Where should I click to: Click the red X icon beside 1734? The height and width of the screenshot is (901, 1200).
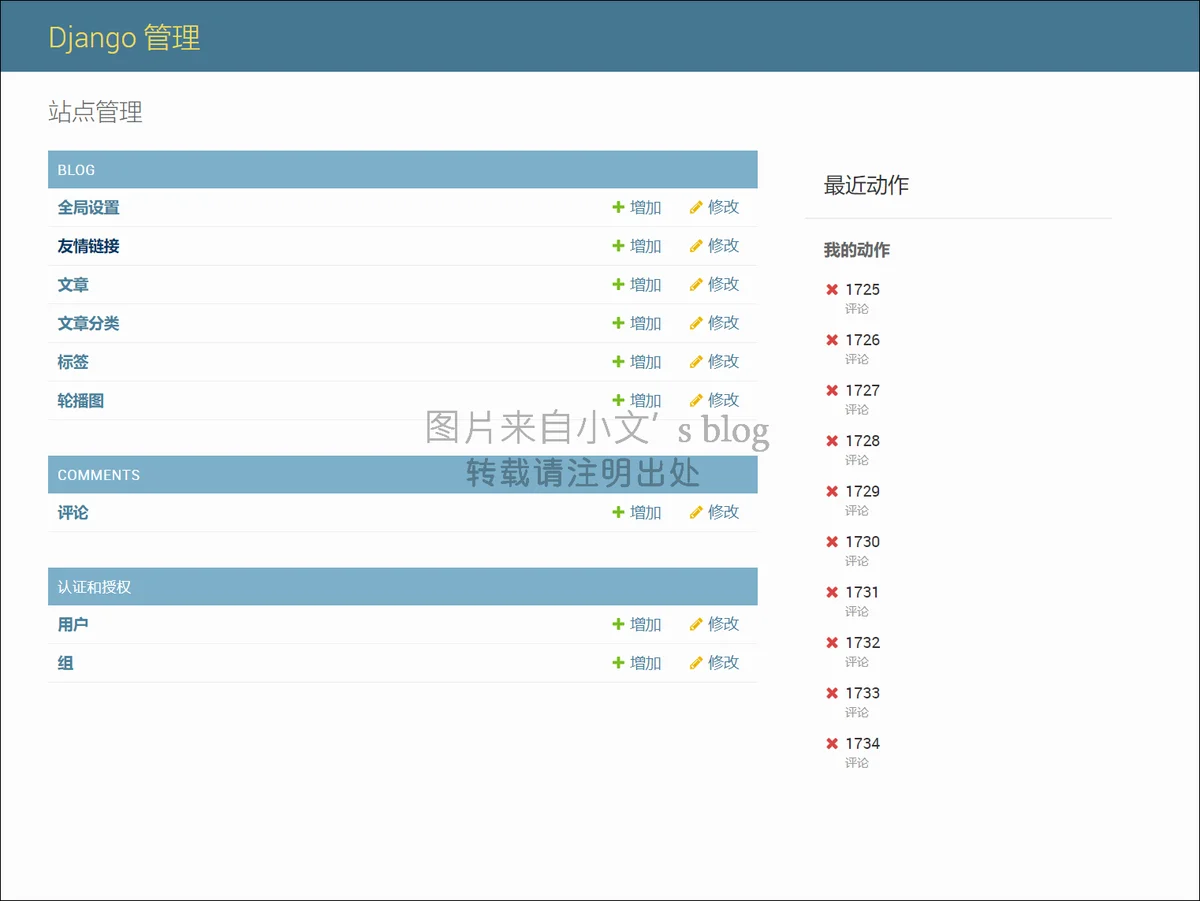832,744
